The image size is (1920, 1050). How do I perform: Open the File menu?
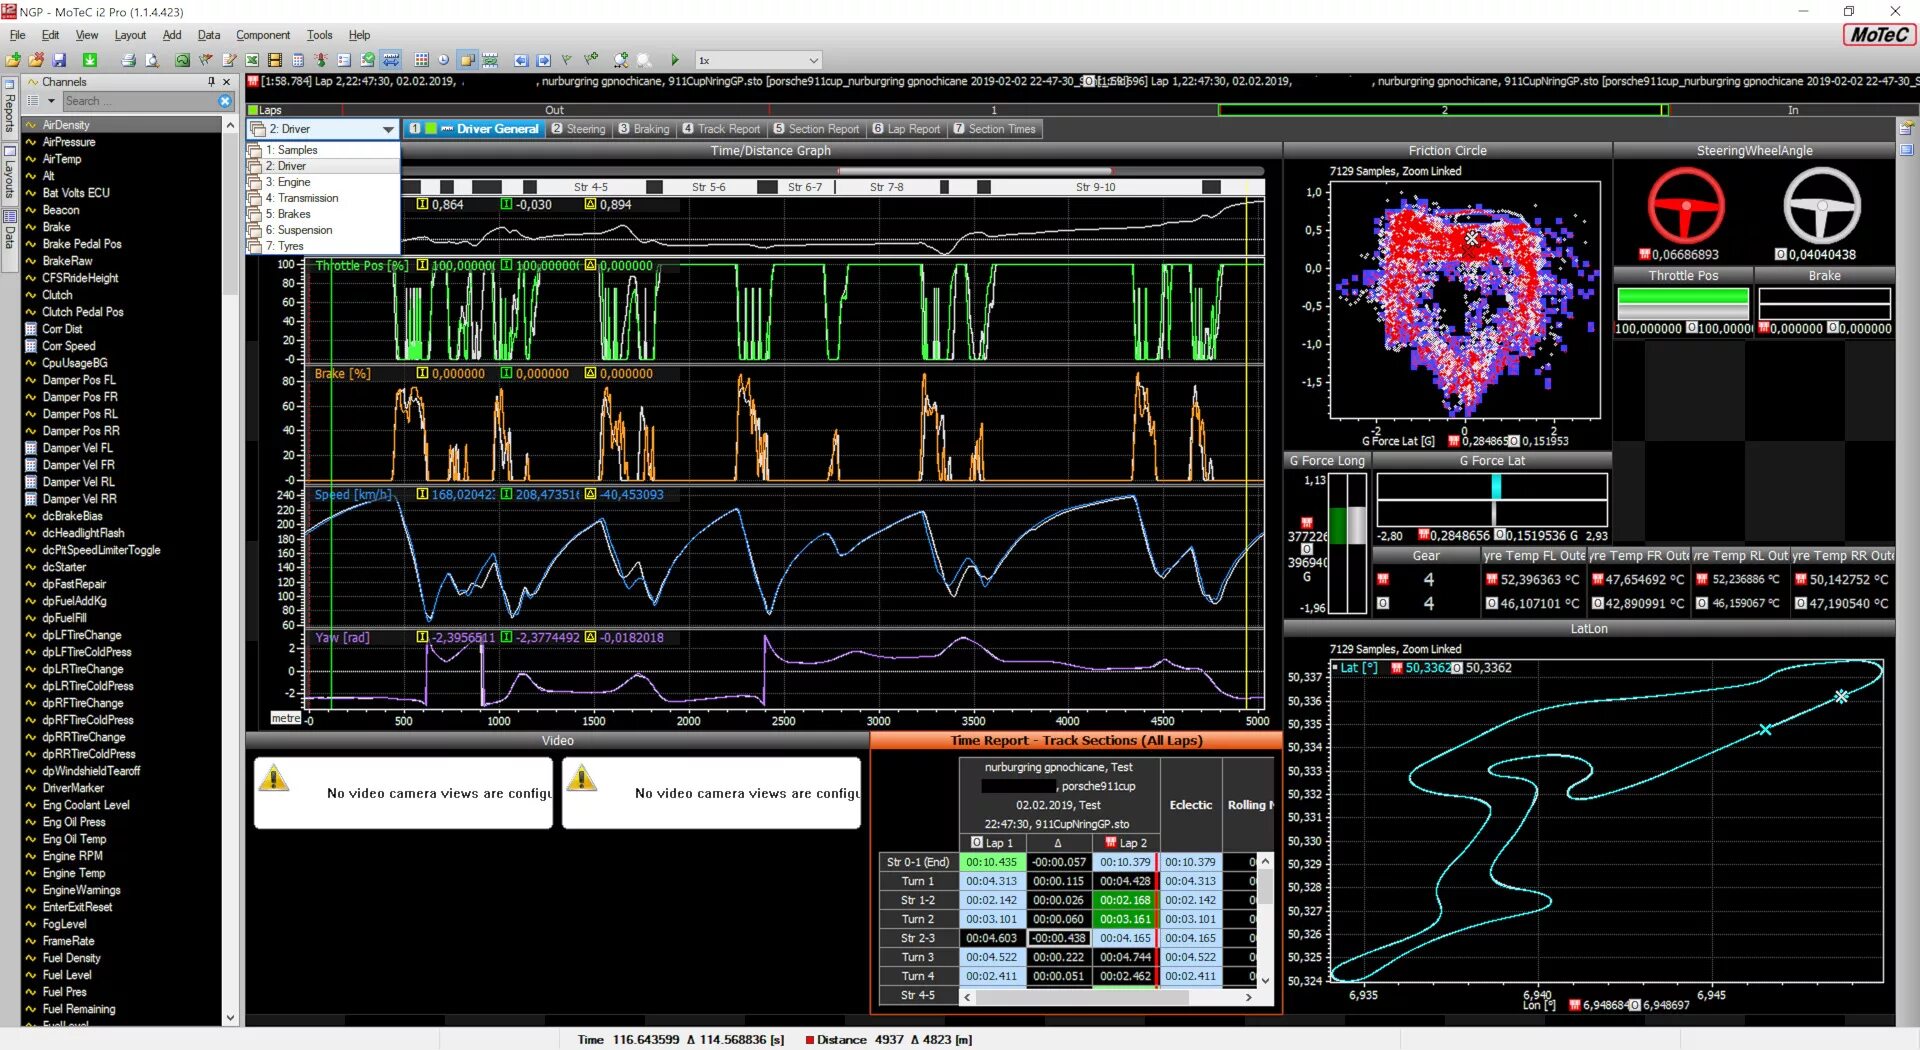click(17, 35)
